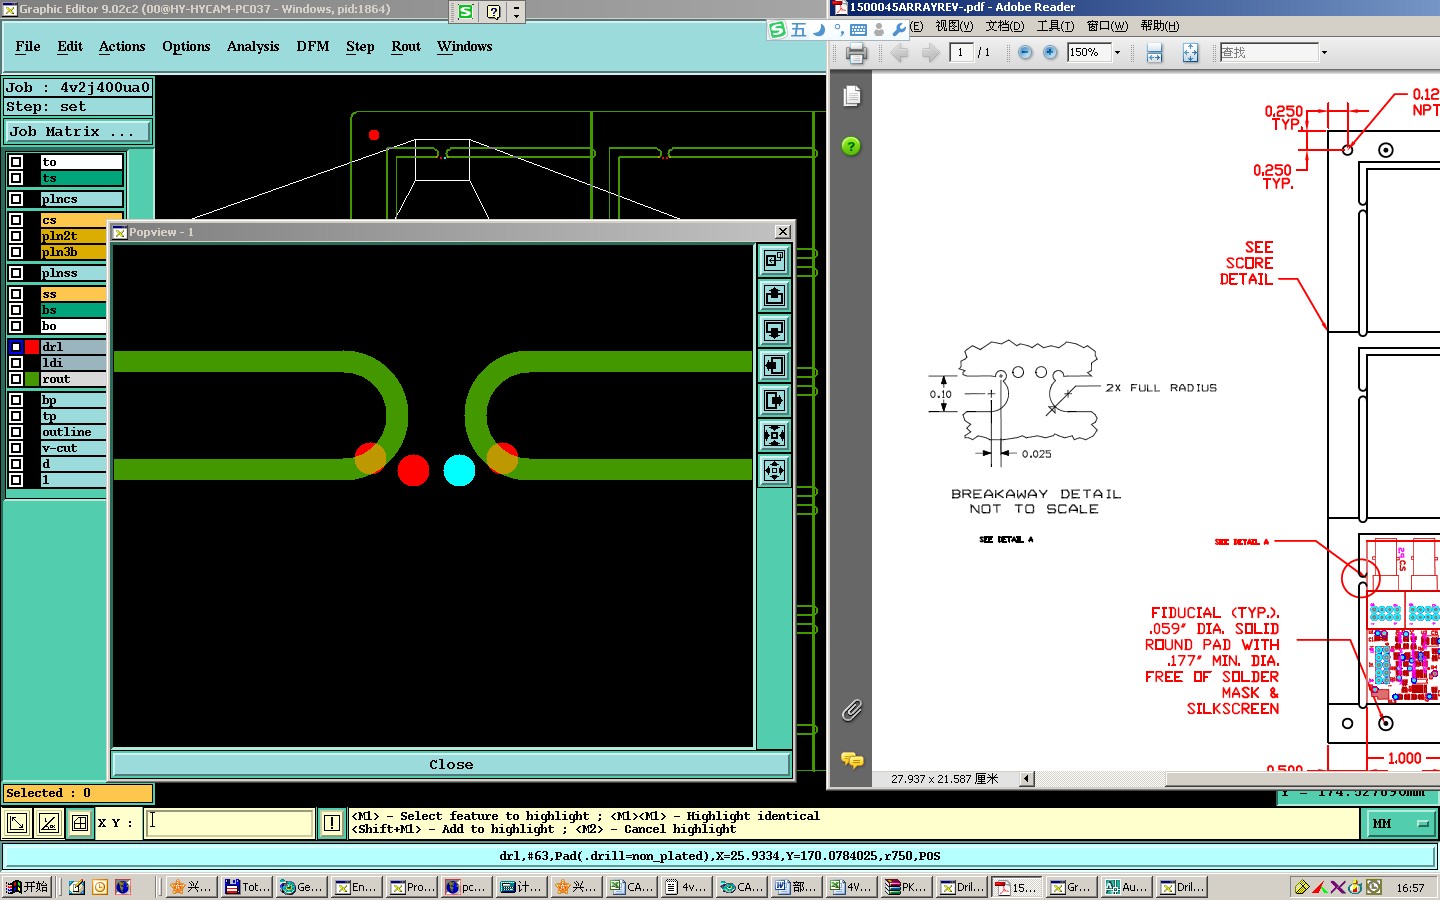Toggle the checkbox for layer to

[16, 162]
